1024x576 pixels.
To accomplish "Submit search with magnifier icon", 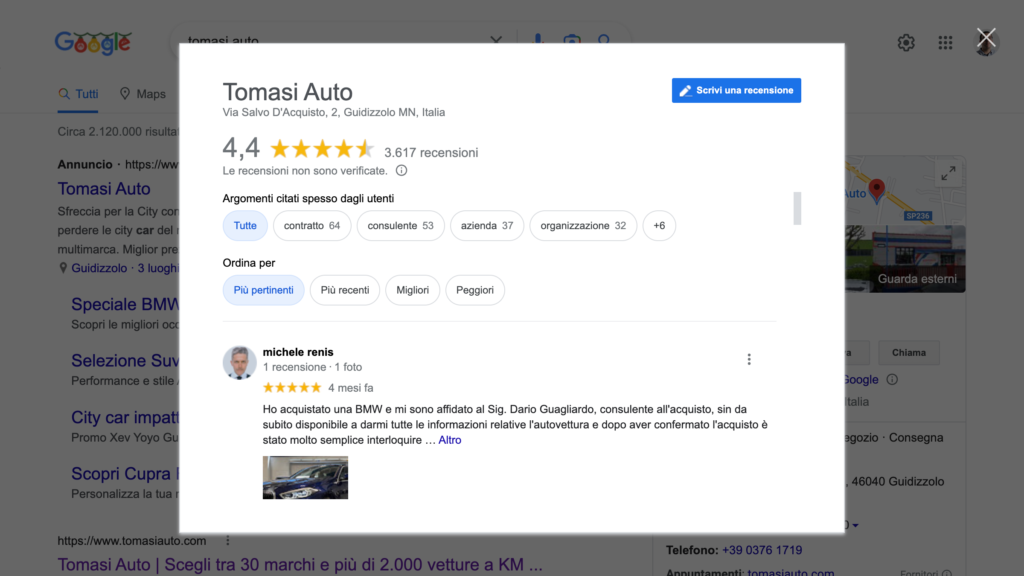I will pyautogui.click(x=604, y=40).
